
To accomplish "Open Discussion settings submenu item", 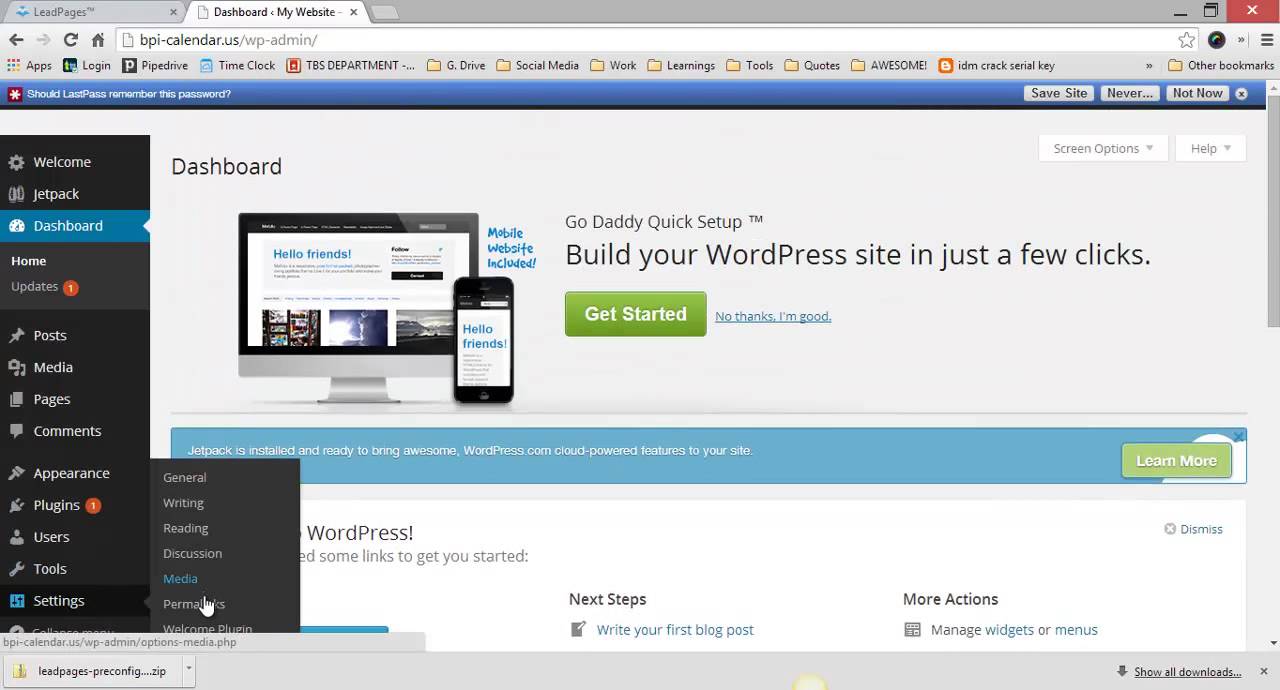I will (193, 553).
